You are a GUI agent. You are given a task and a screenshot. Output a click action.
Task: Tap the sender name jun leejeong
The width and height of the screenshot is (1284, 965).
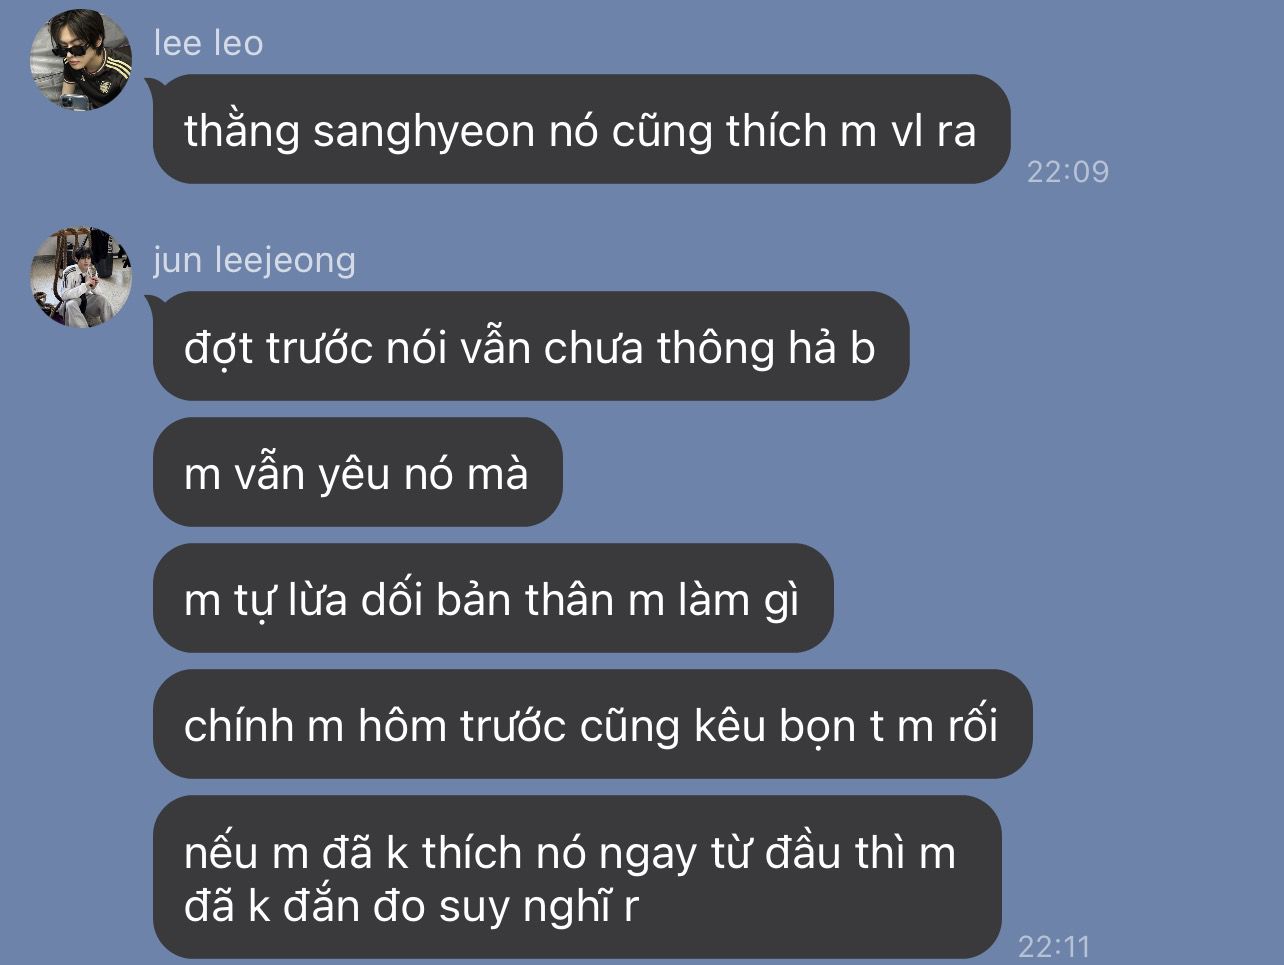click(254, 260)
